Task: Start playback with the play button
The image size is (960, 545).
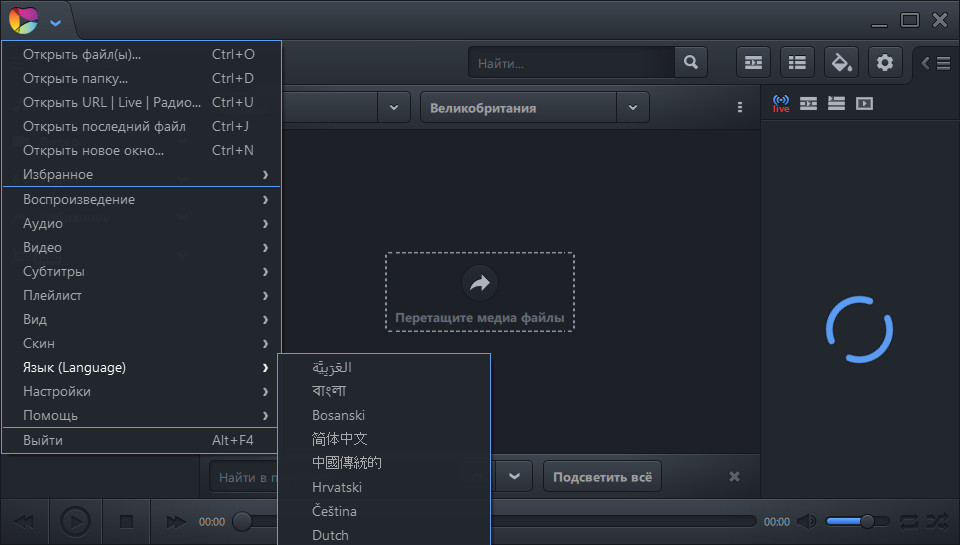Action: click(x=75, y=522)
